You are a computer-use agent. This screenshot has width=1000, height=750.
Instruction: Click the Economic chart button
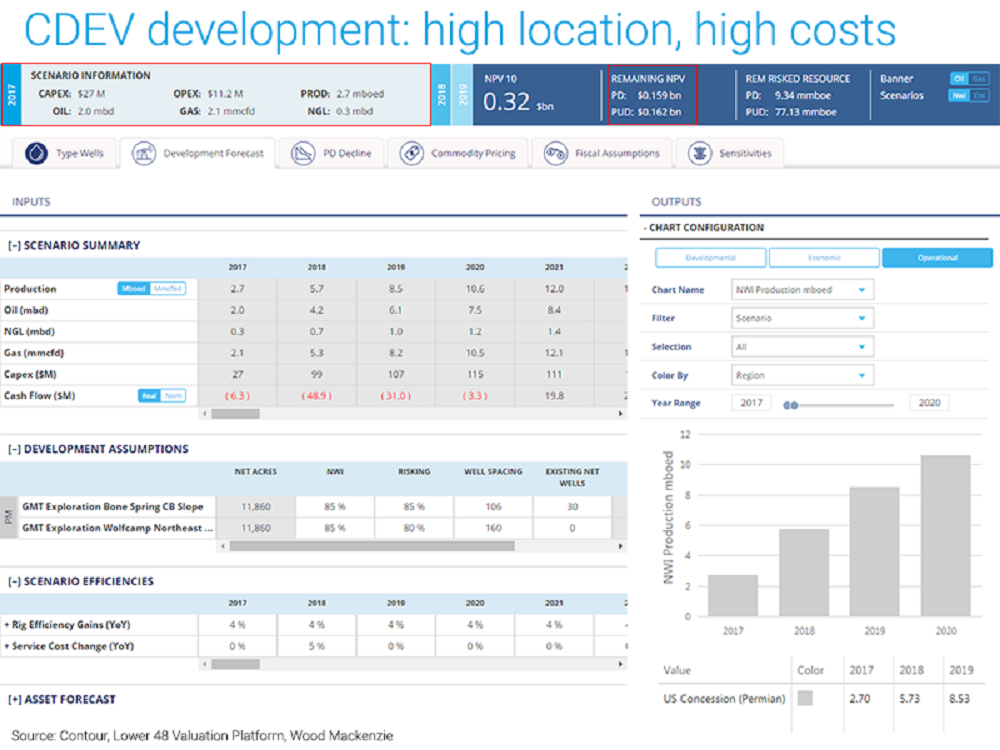coord(824,258)
